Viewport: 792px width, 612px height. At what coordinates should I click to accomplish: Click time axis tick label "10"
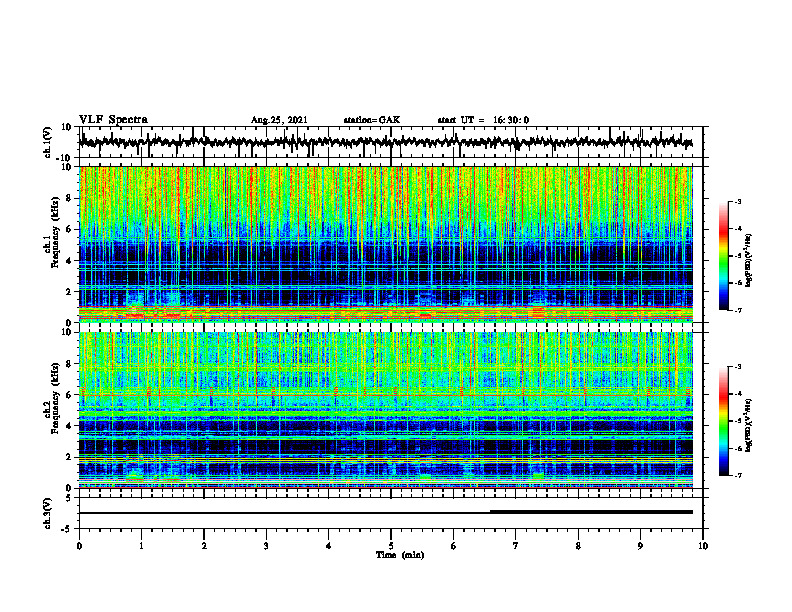[703, 546]
